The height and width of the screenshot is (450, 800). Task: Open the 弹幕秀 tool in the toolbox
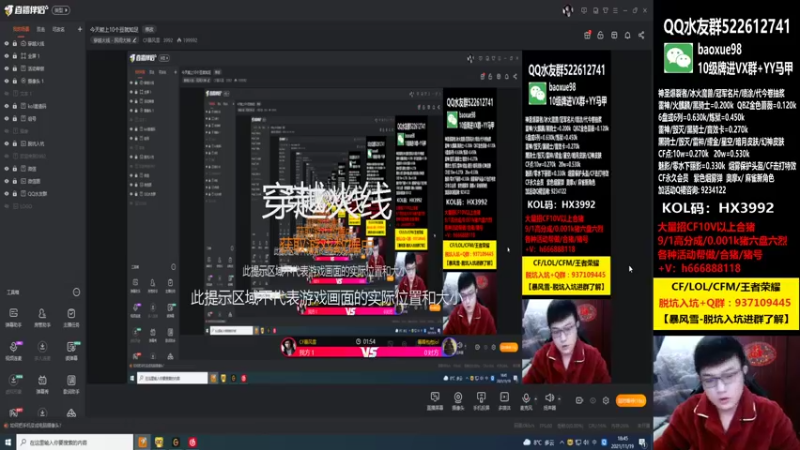(42, 384)
